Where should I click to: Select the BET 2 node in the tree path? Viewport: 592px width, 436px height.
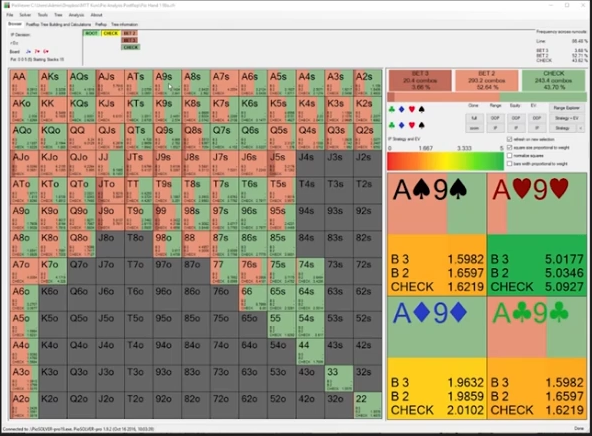[130, 33]
